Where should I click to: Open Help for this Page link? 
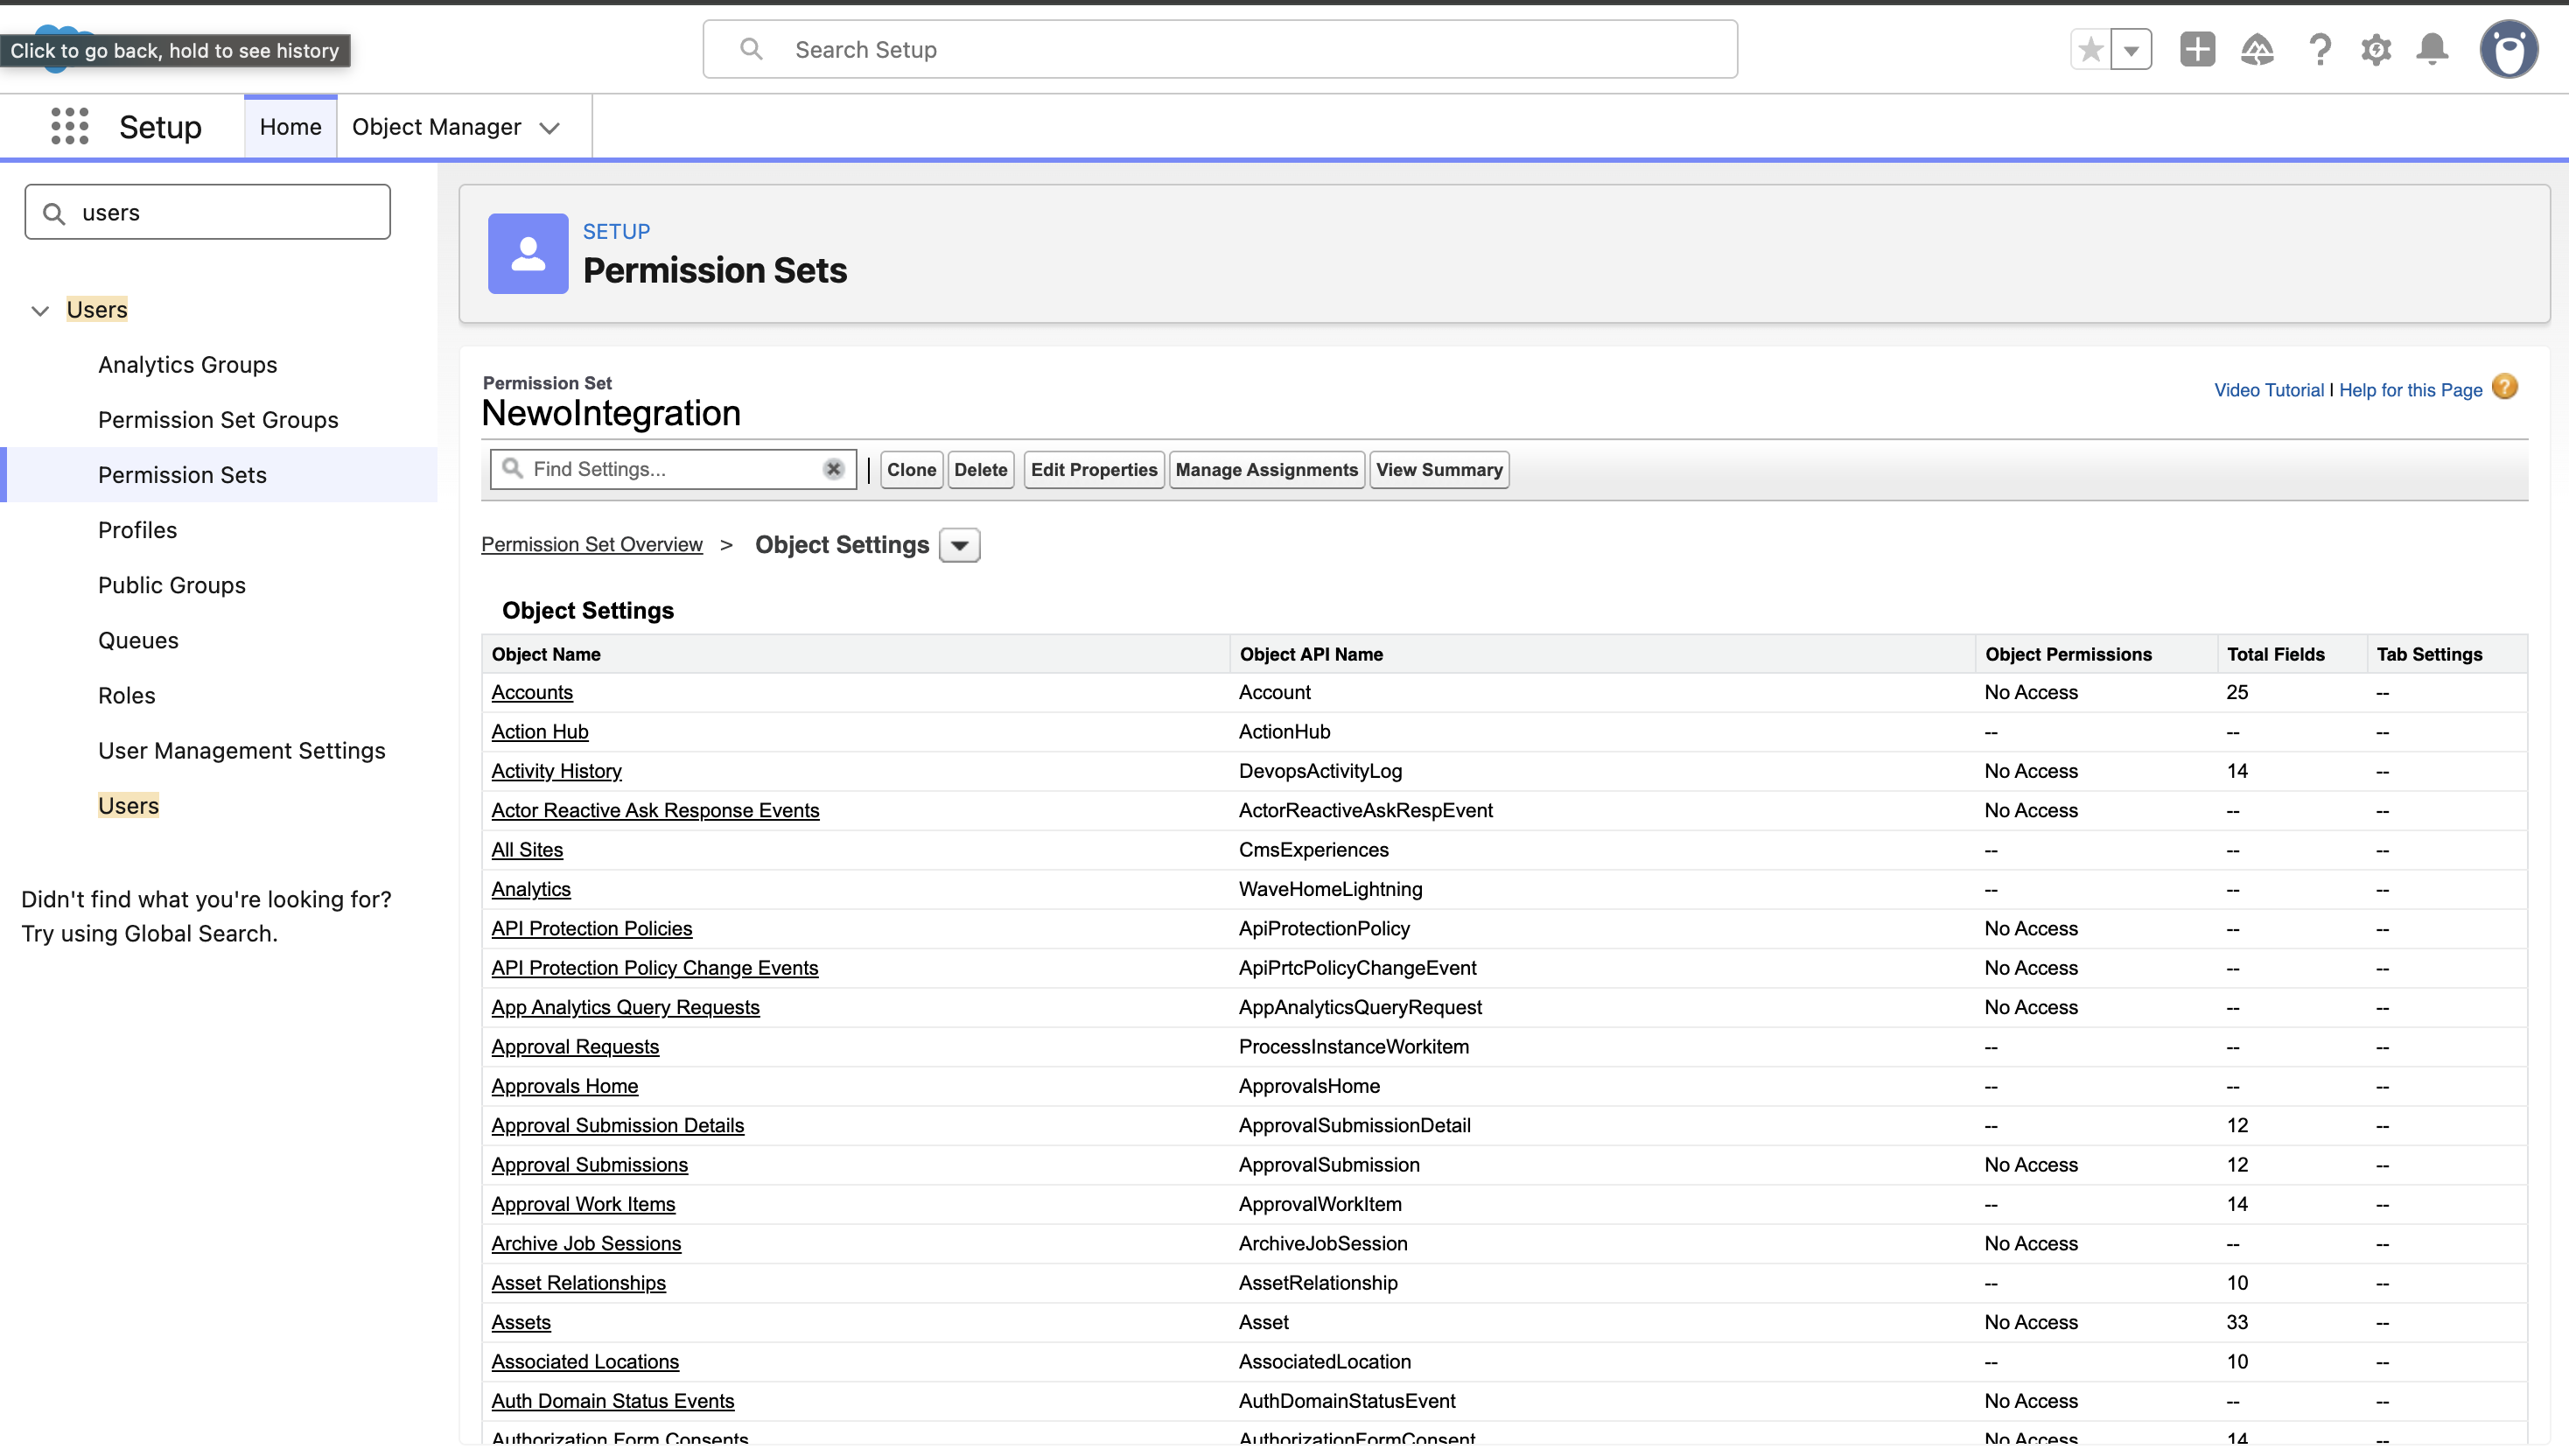[x=2410, y=390]
